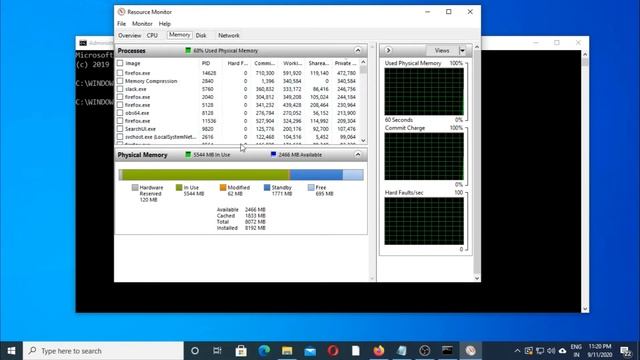The width and height of the screenshot is (640, 360).
Task: Collapse the graphs pane with arrow button
Action: 388,51
